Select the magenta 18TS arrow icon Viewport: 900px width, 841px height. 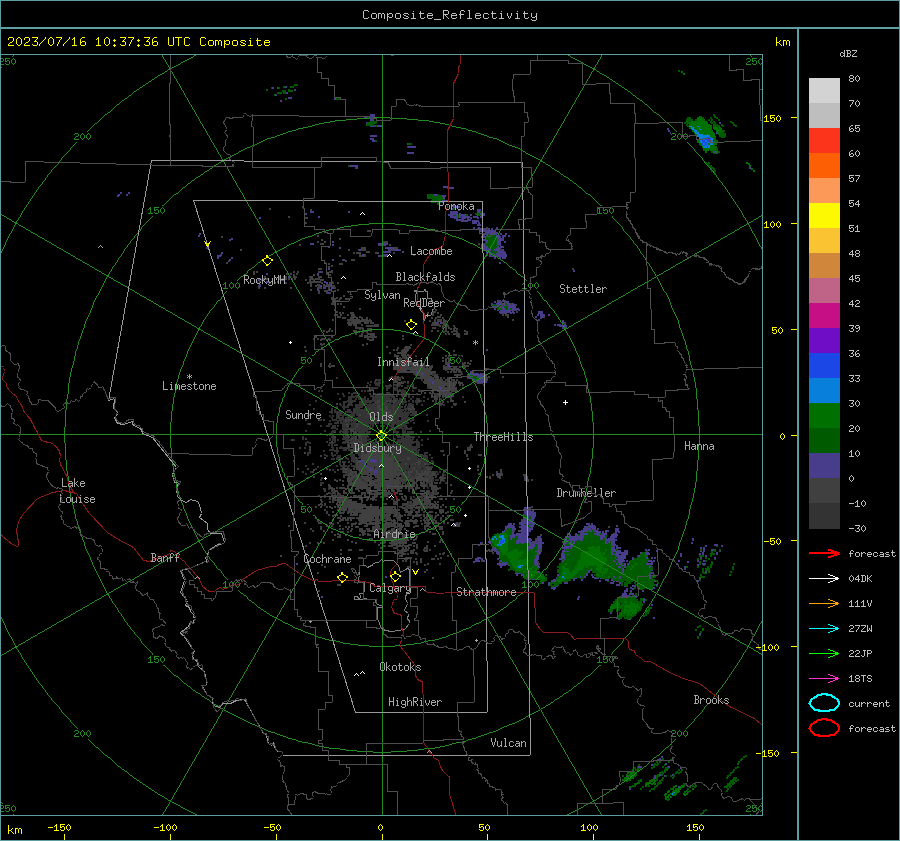[x=824, y=679]
